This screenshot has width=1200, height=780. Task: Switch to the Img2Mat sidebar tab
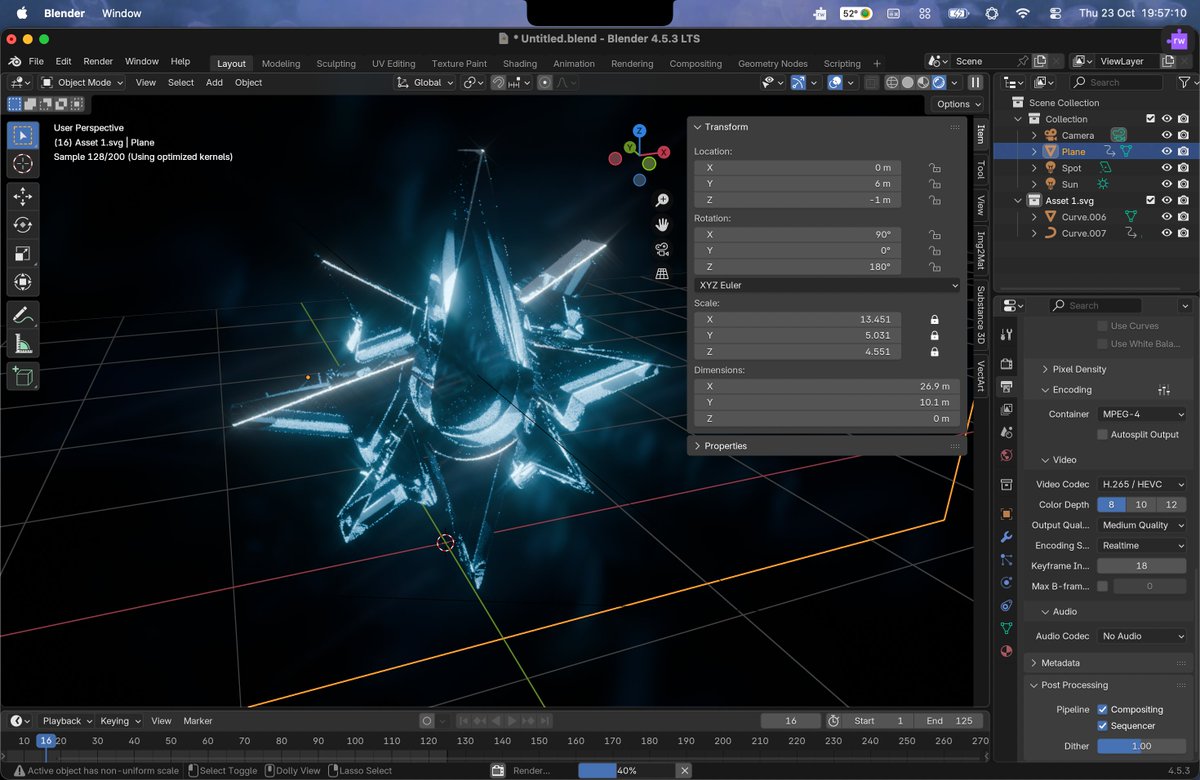point(981,250)
